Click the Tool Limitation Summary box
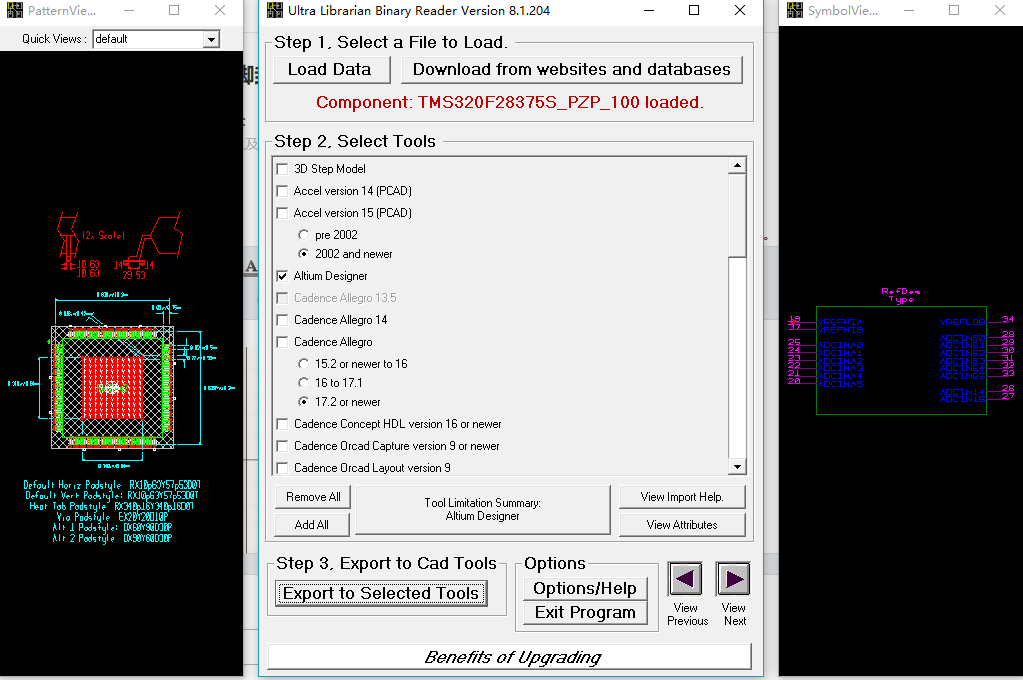Screen dimensions: 1023x680 coord(483,510)
